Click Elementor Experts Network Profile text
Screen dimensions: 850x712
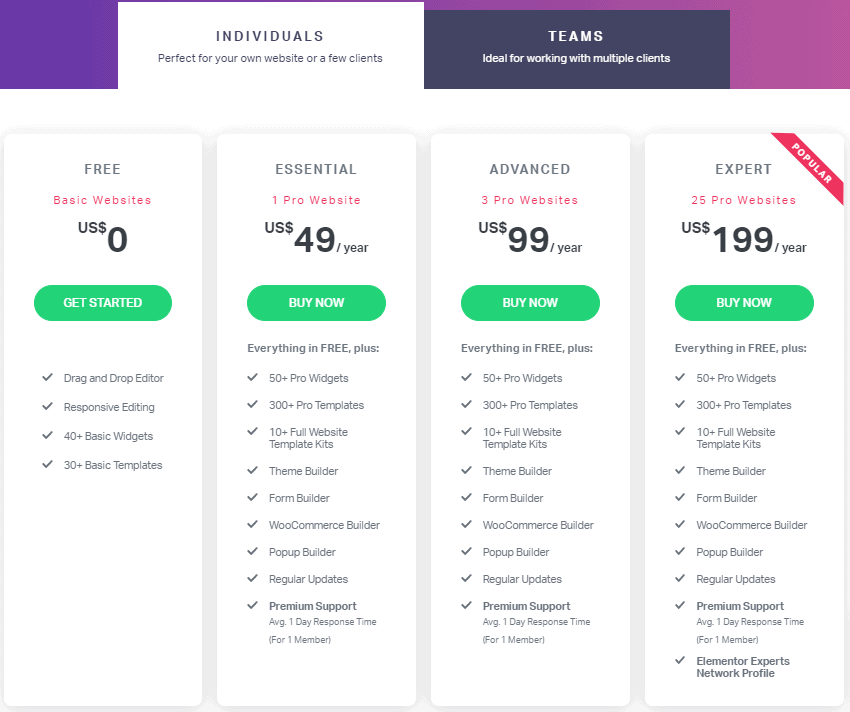[743, 667]
